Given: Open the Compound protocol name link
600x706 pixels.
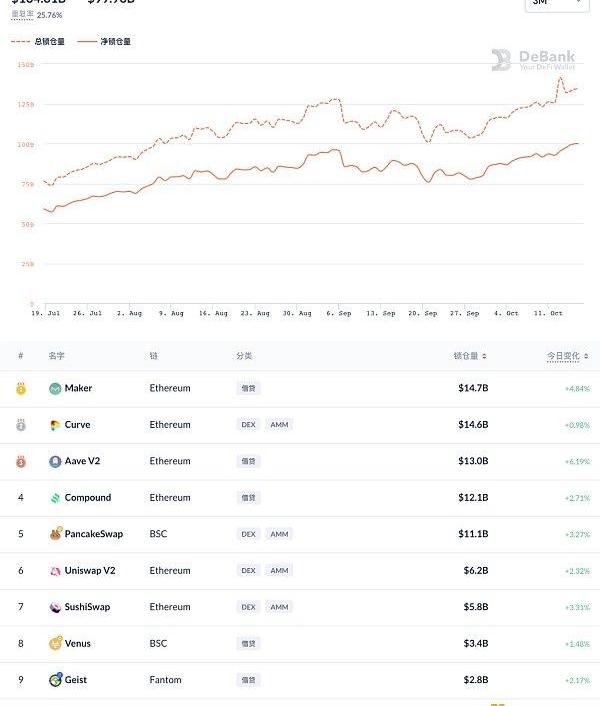Looking at the screenshot, I should (x=88, y=498).
